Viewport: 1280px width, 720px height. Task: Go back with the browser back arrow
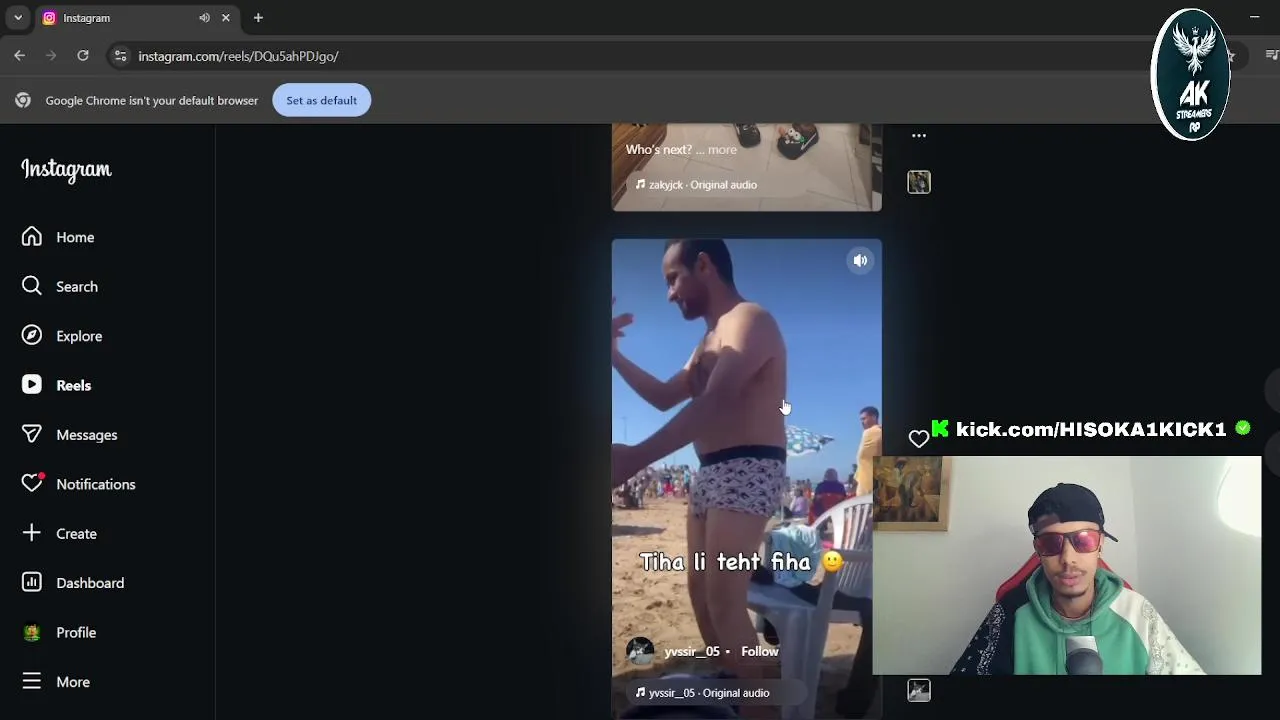point(20,56)
